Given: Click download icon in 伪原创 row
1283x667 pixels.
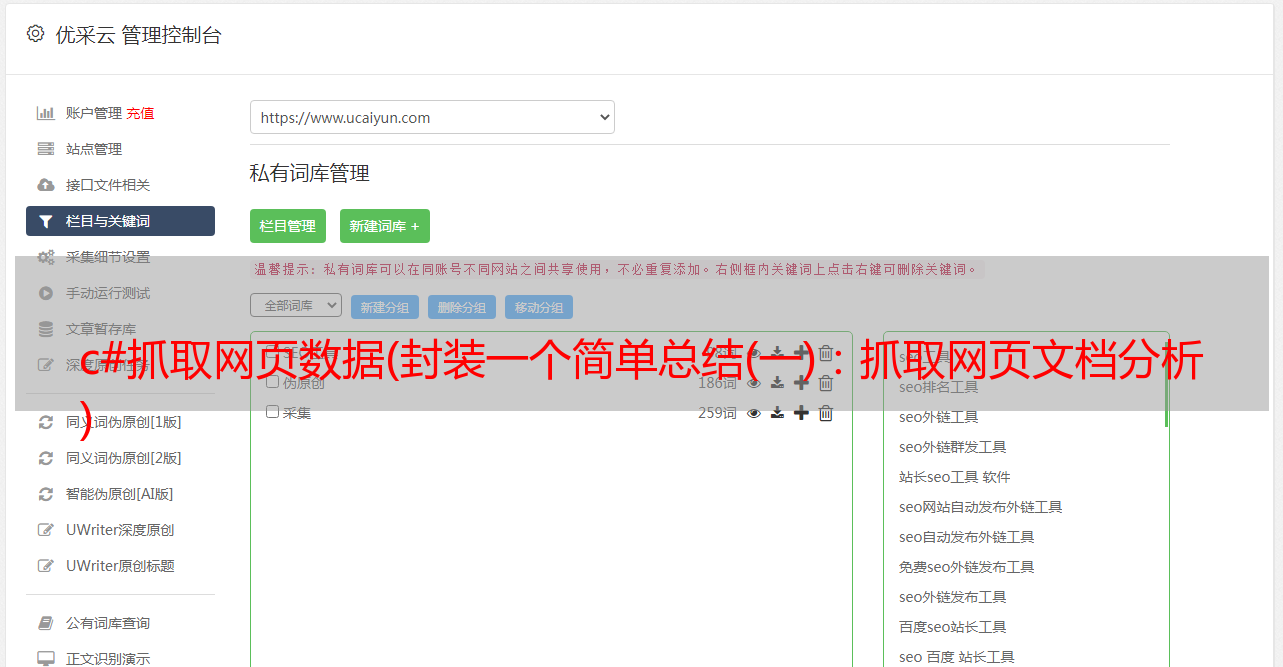Looking at the screenshot, I should (777, 383).
